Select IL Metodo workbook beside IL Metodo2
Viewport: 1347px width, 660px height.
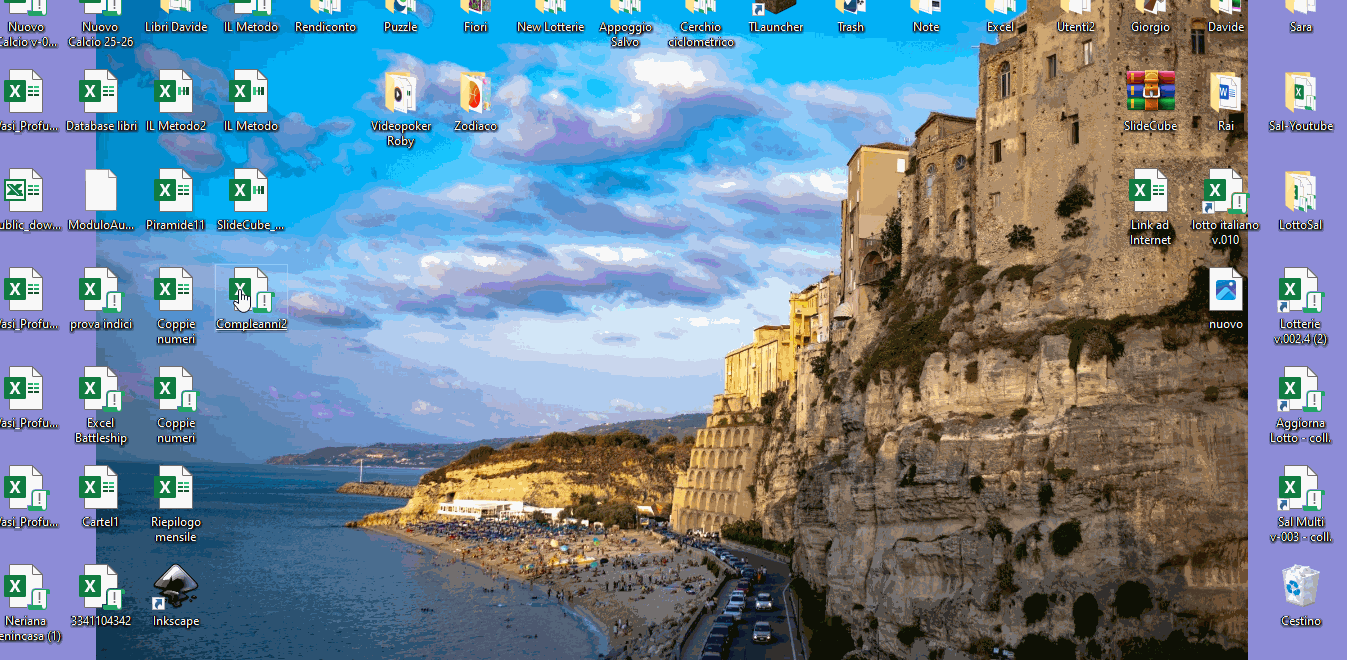tap(250, 92)
